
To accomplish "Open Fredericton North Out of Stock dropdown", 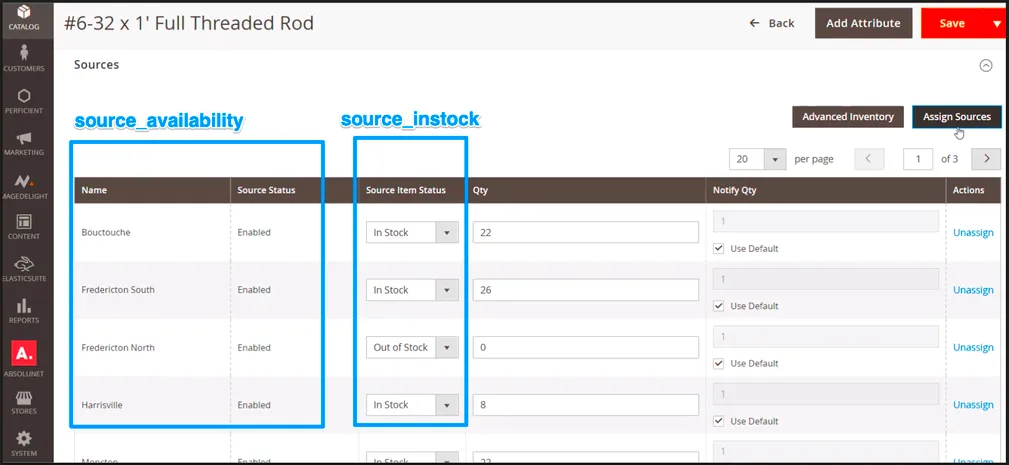I will pos(412,347).
